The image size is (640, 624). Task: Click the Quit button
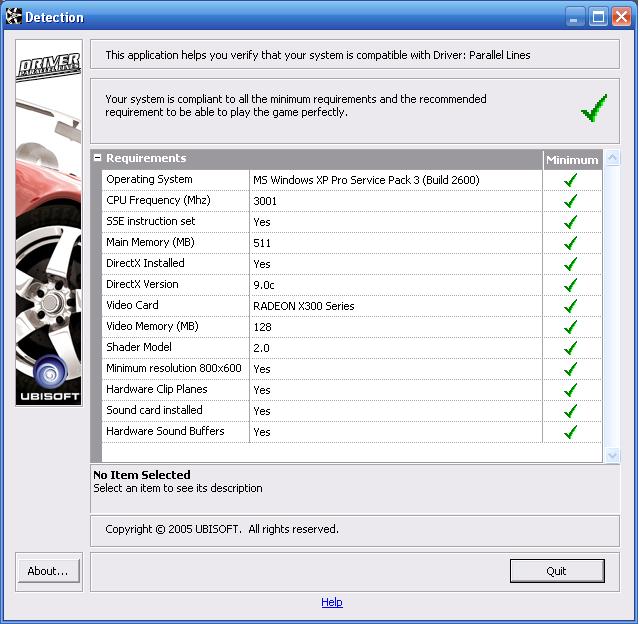[x=557, y=571]
